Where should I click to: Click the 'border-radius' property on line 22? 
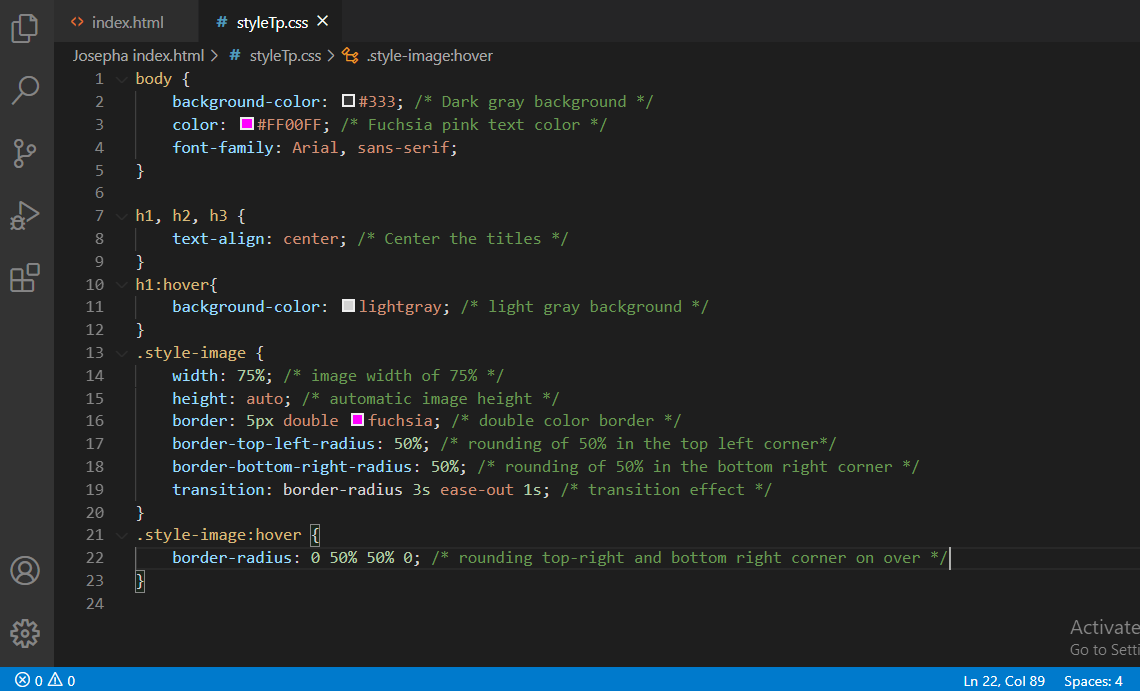[x=232, y=558]
